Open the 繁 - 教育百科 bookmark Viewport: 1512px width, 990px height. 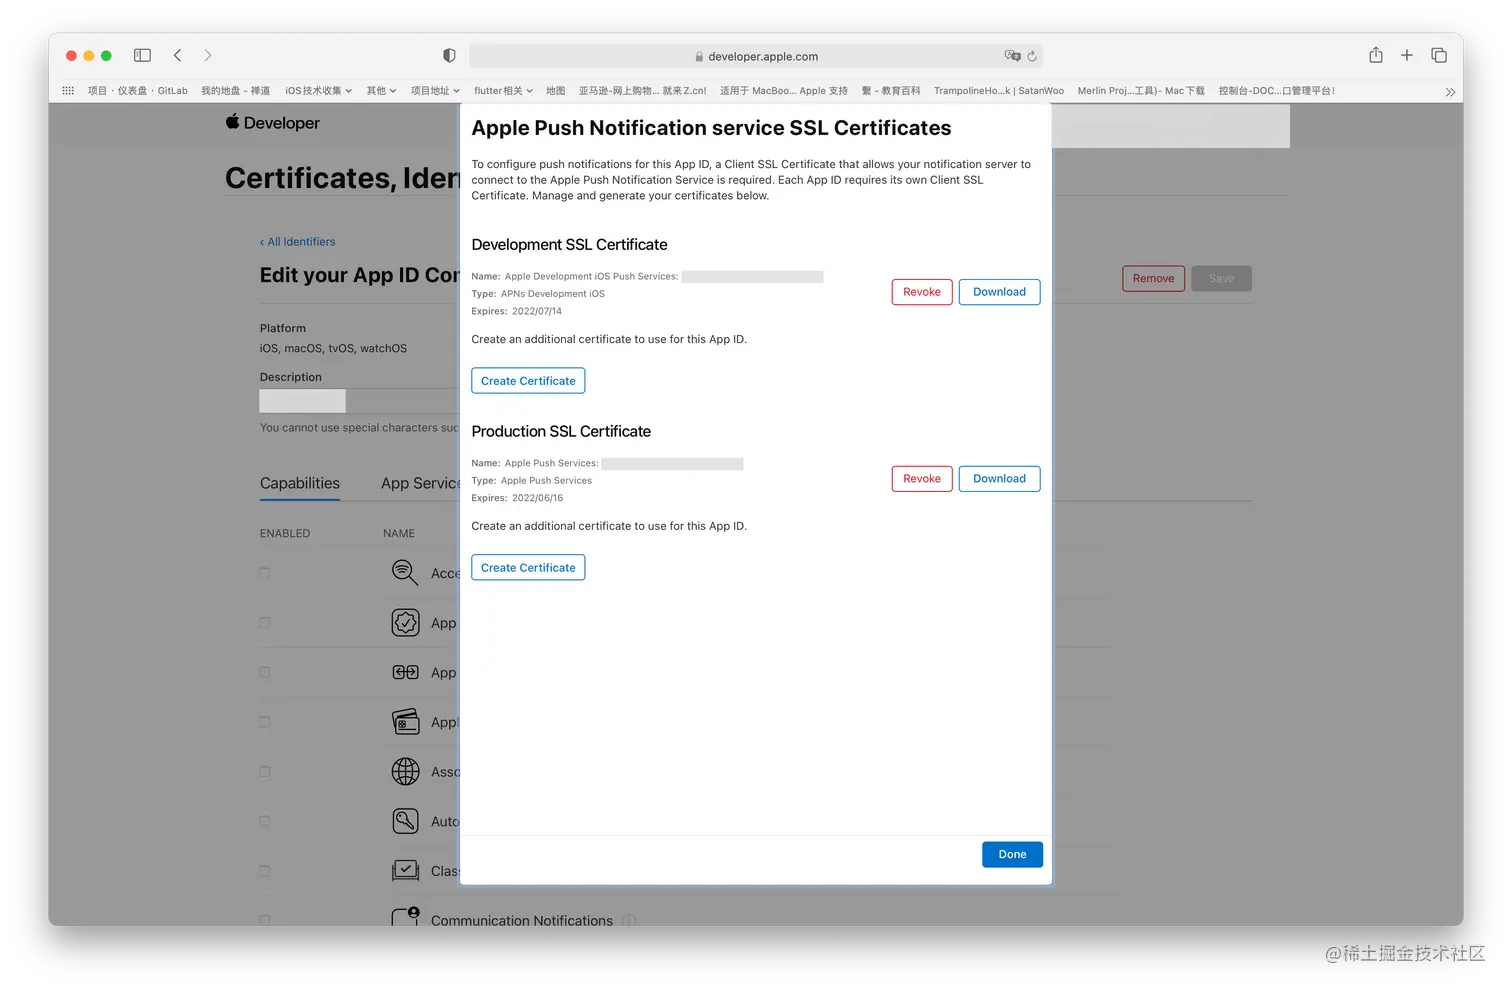pyautogui.click(x=891, y=90)
